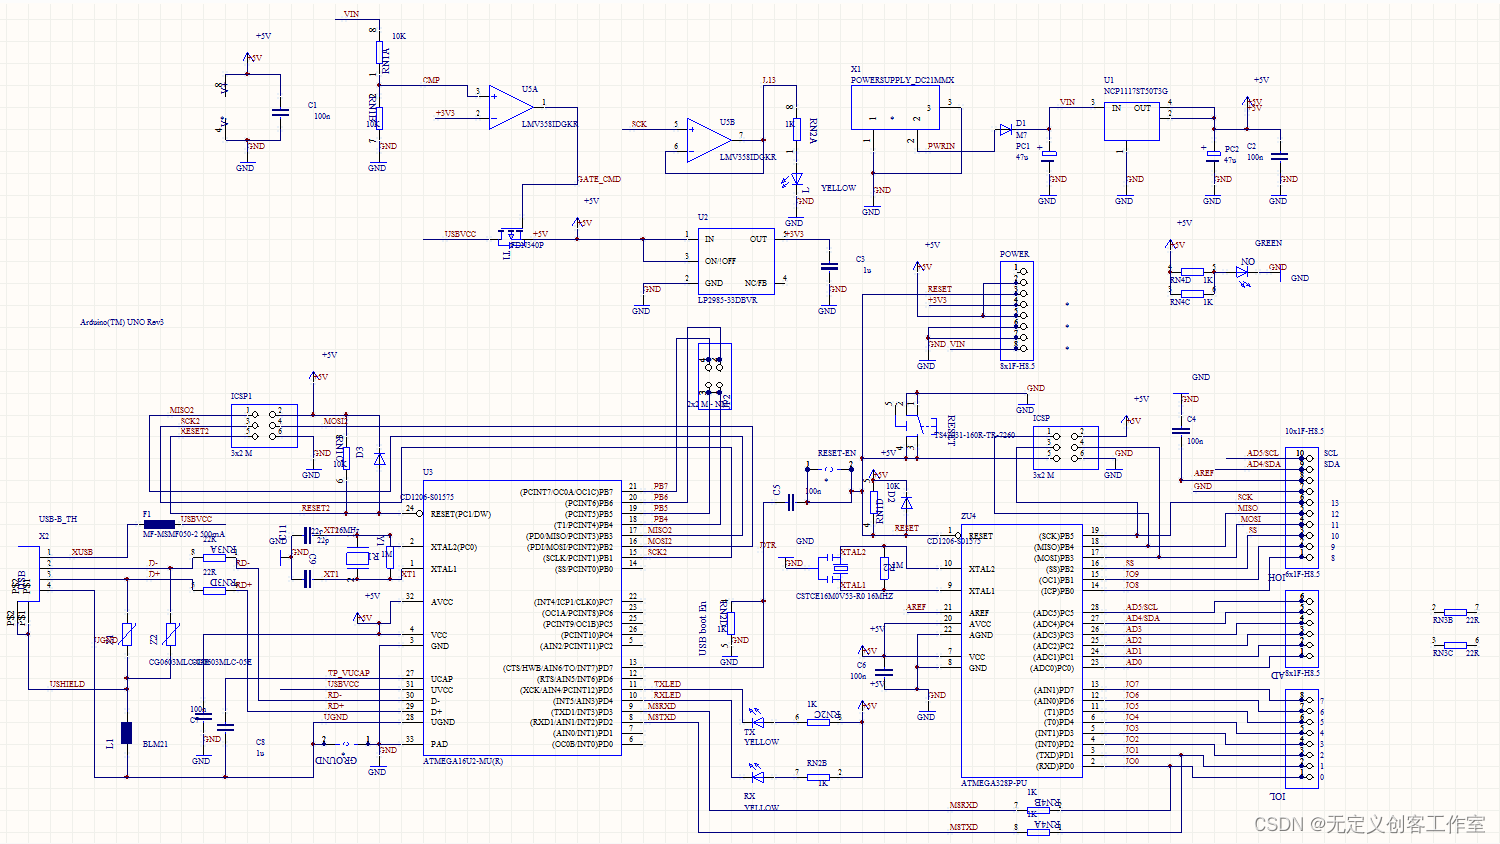Select the NCP1117ST50T3G part label
Viewport: 1500px width, 844px height.
click(1136, 91)
